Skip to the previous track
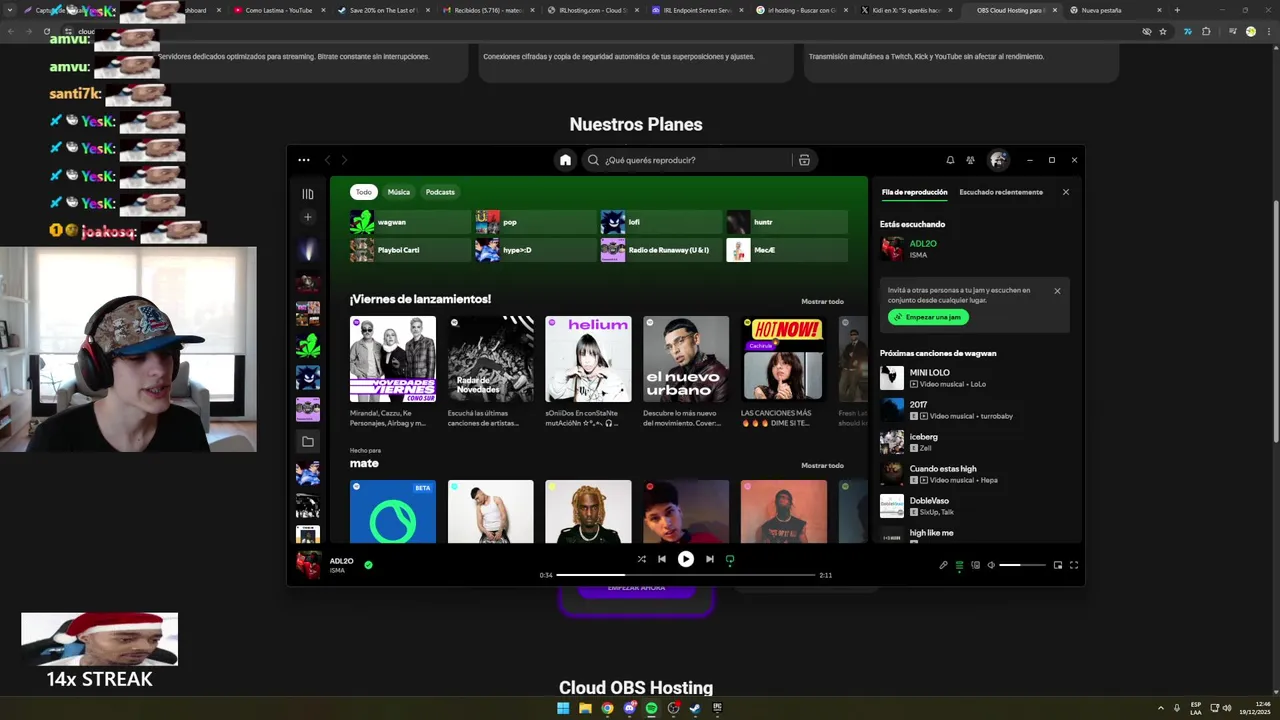 661,559
